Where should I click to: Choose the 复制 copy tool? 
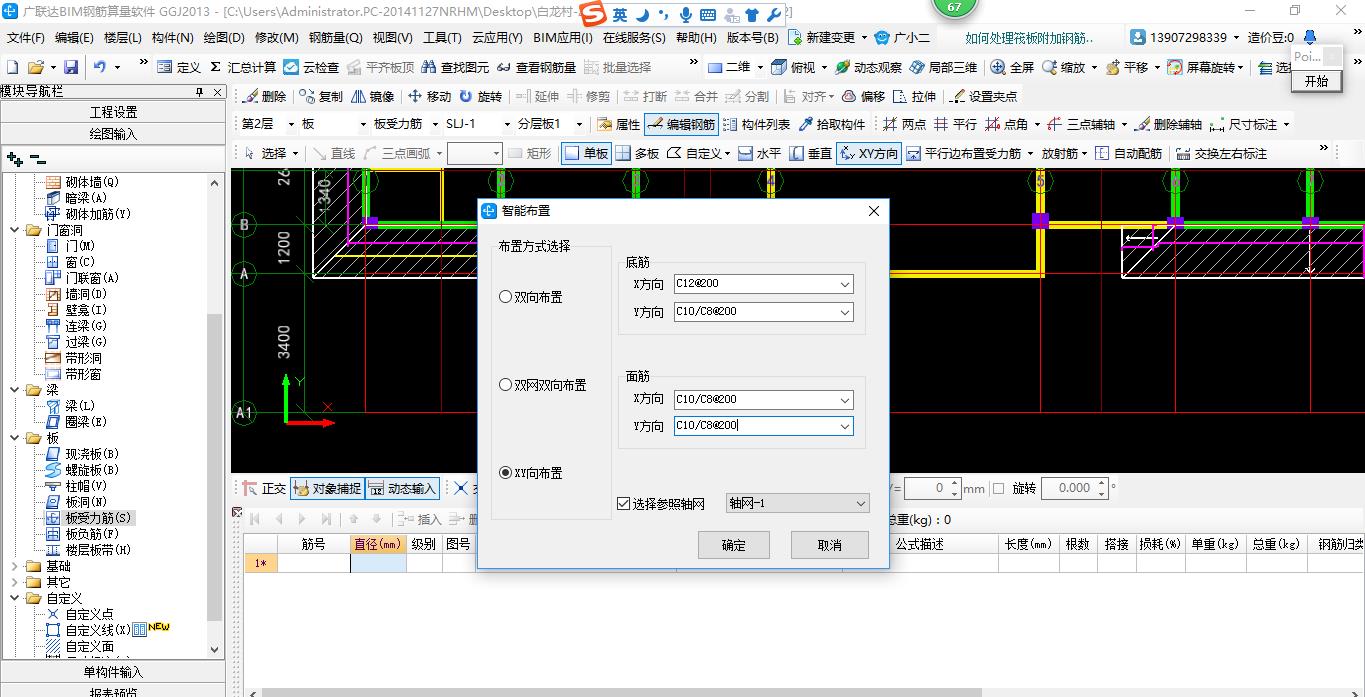[x=320, y=96]
